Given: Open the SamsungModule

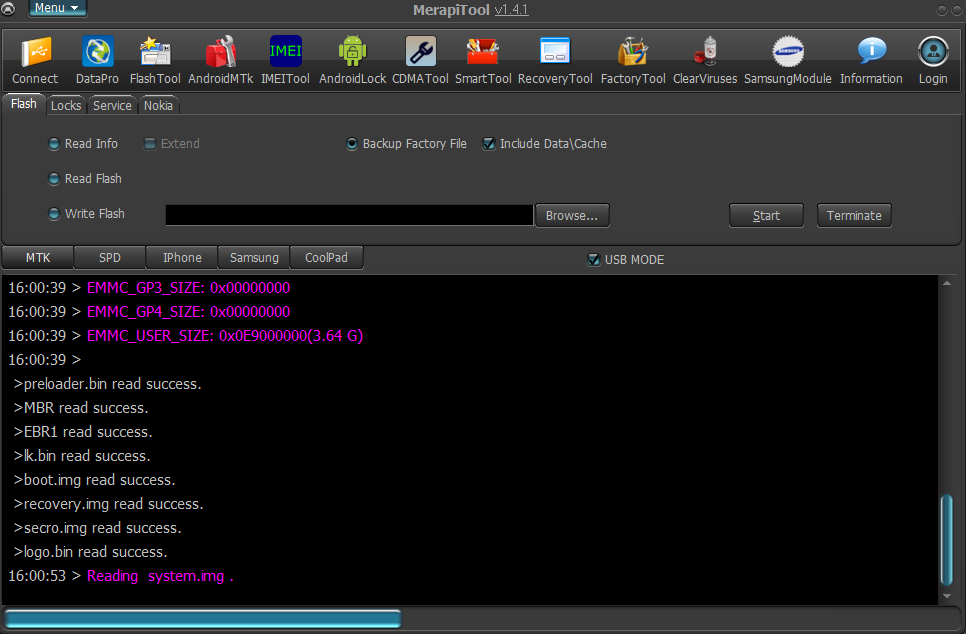Looking at the screenshot, I should tap(787, 61).
